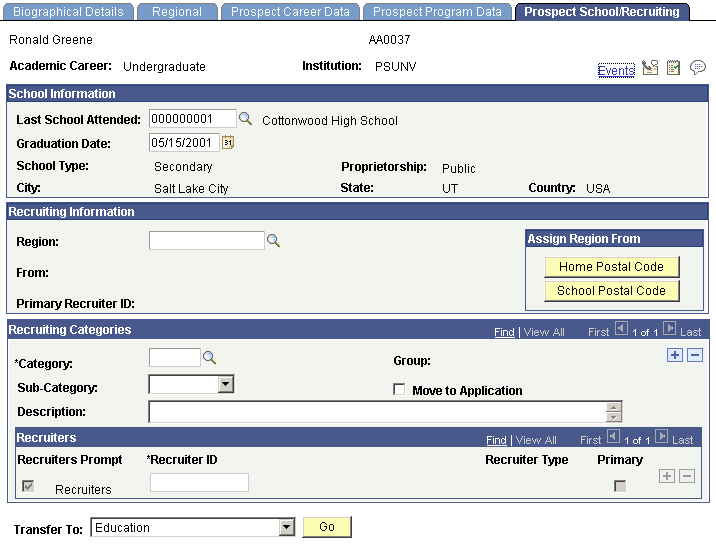Click Cottonwood High School text
This screenshot has height=544, width=716.
coord(330,121)
